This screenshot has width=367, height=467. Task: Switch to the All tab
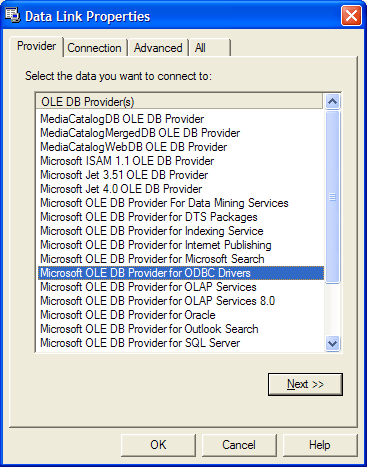(x=209, y=48)
